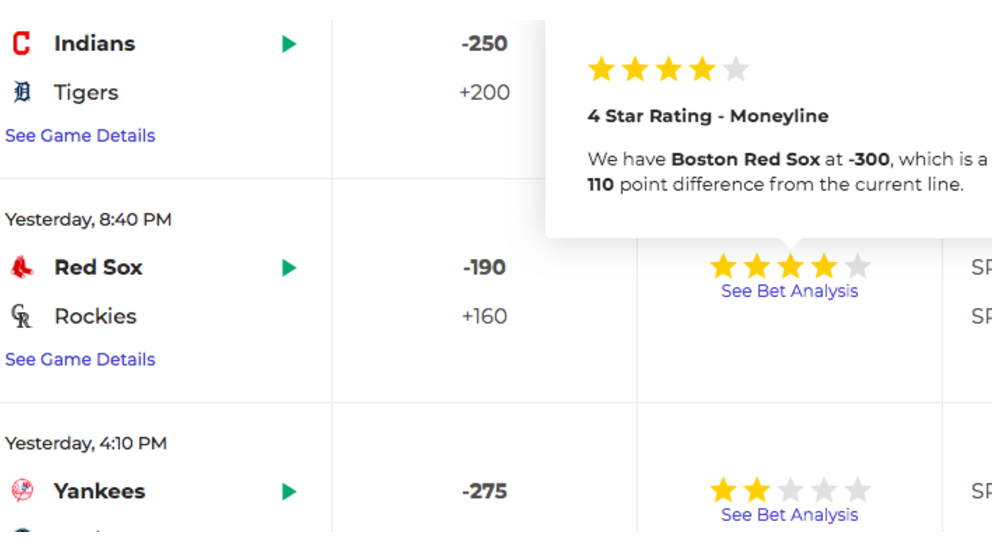Click the Red Sox team logo
Viewport: 992px width, 560px height.
click(22, 267)
